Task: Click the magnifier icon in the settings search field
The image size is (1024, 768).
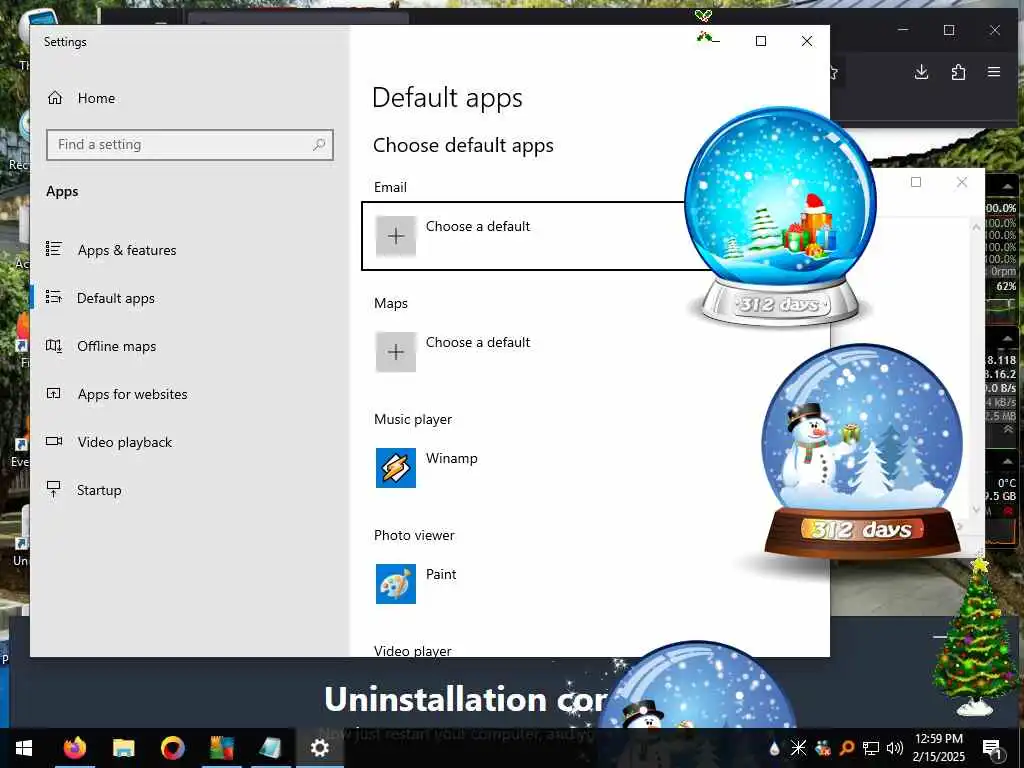Action: click(x=319, y=144)
